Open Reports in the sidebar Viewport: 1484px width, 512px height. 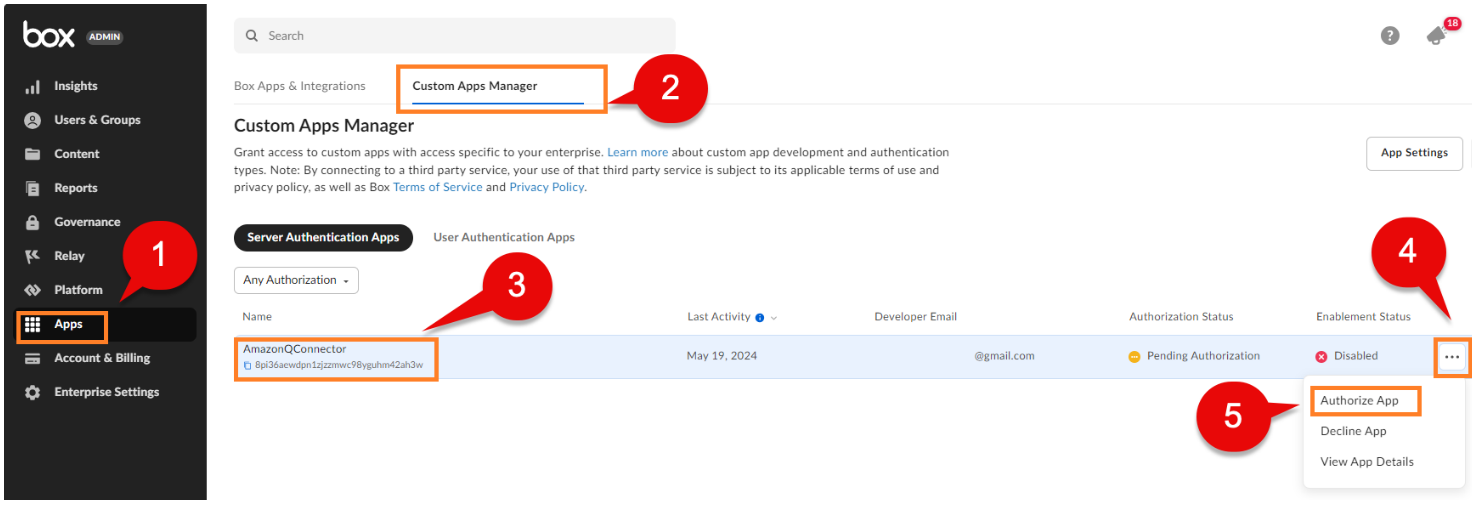coord(75,188)
